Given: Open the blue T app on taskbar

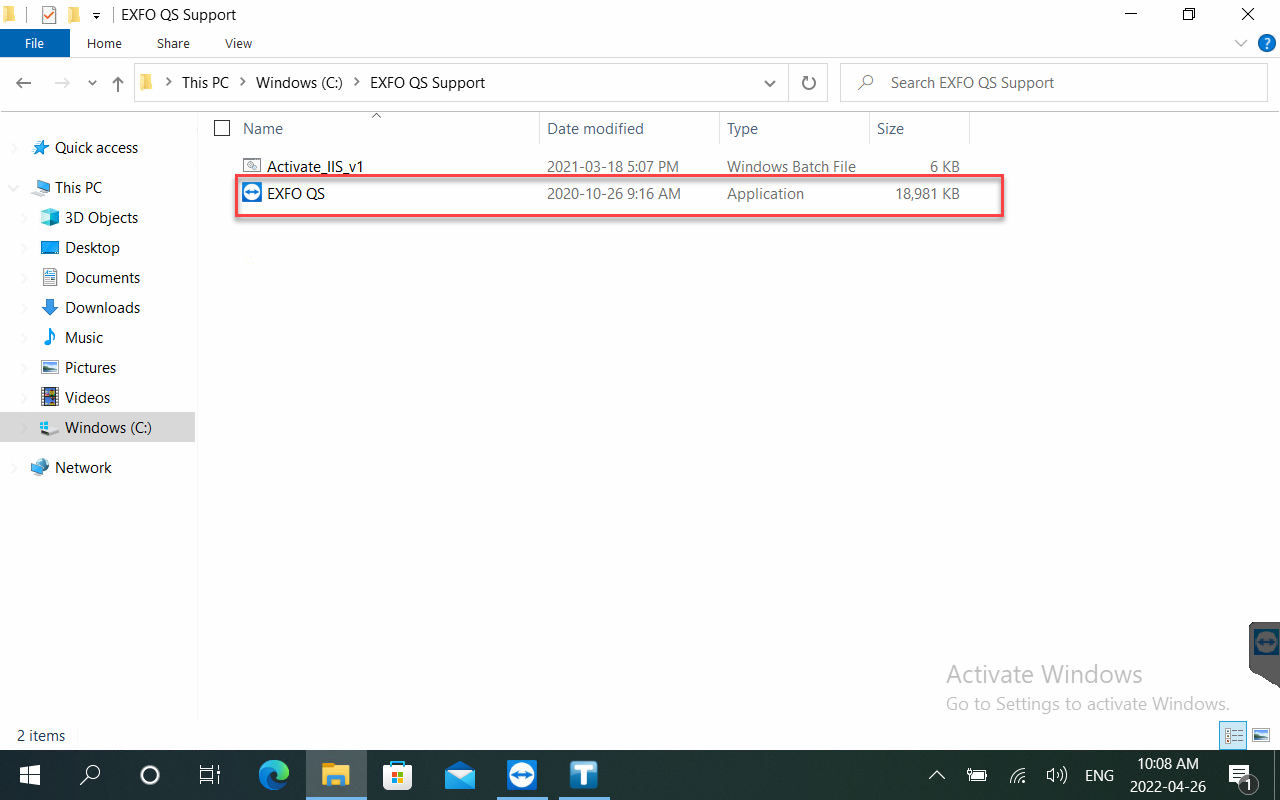Looking at the screenshot, I should coord(584,775).
